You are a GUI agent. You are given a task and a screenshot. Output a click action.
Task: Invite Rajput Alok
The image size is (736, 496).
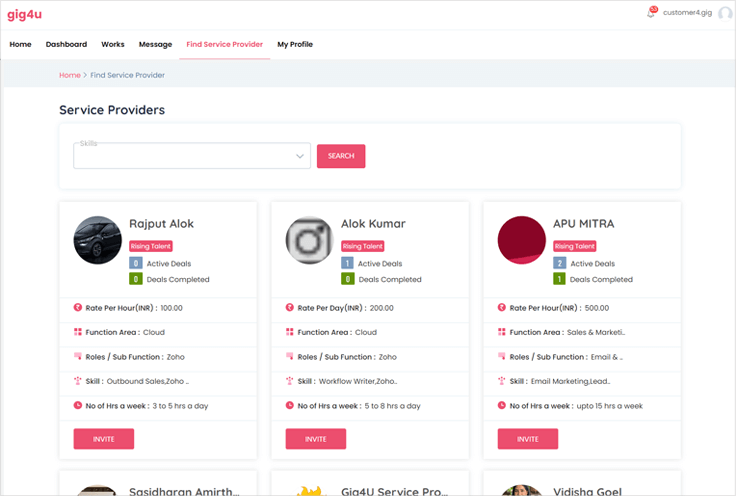point(103,438)
